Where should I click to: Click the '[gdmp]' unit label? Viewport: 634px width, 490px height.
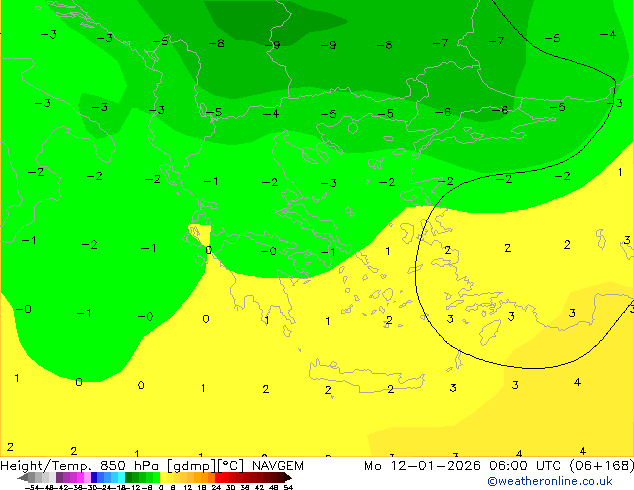[191, 466]
